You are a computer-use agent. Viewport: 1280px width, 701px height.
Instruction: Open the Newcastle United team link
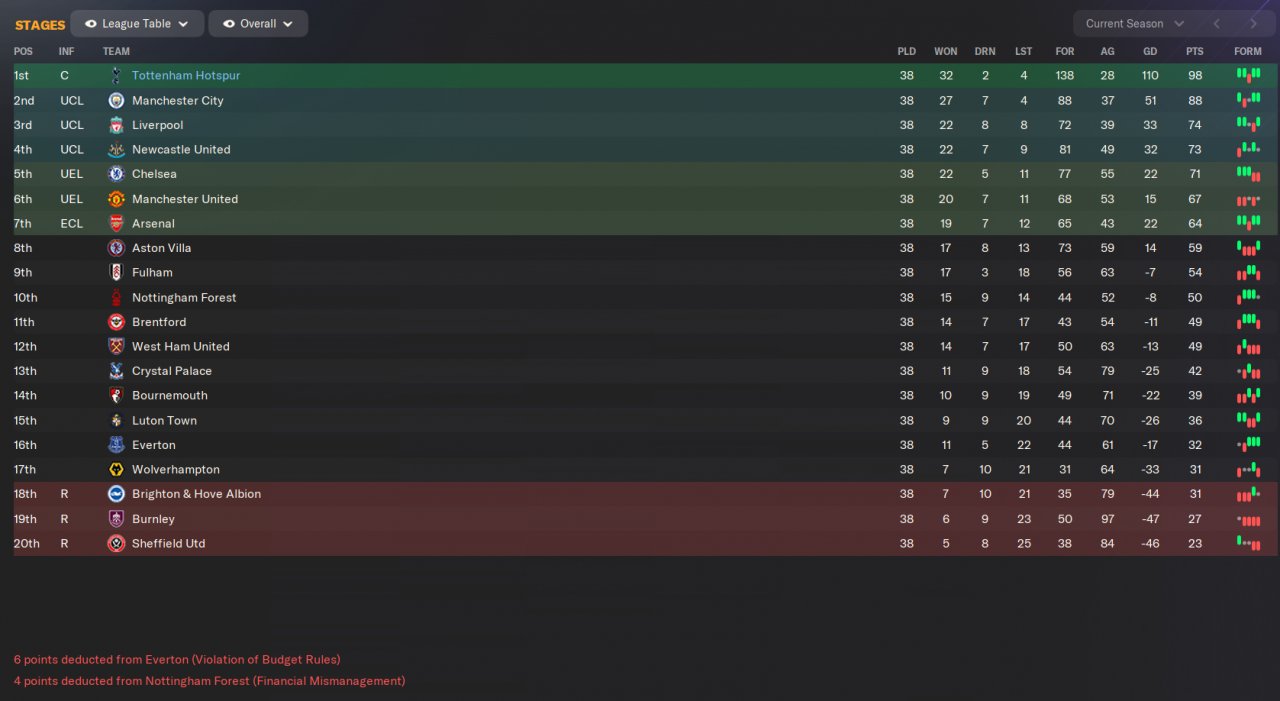[x=181, y=150]
